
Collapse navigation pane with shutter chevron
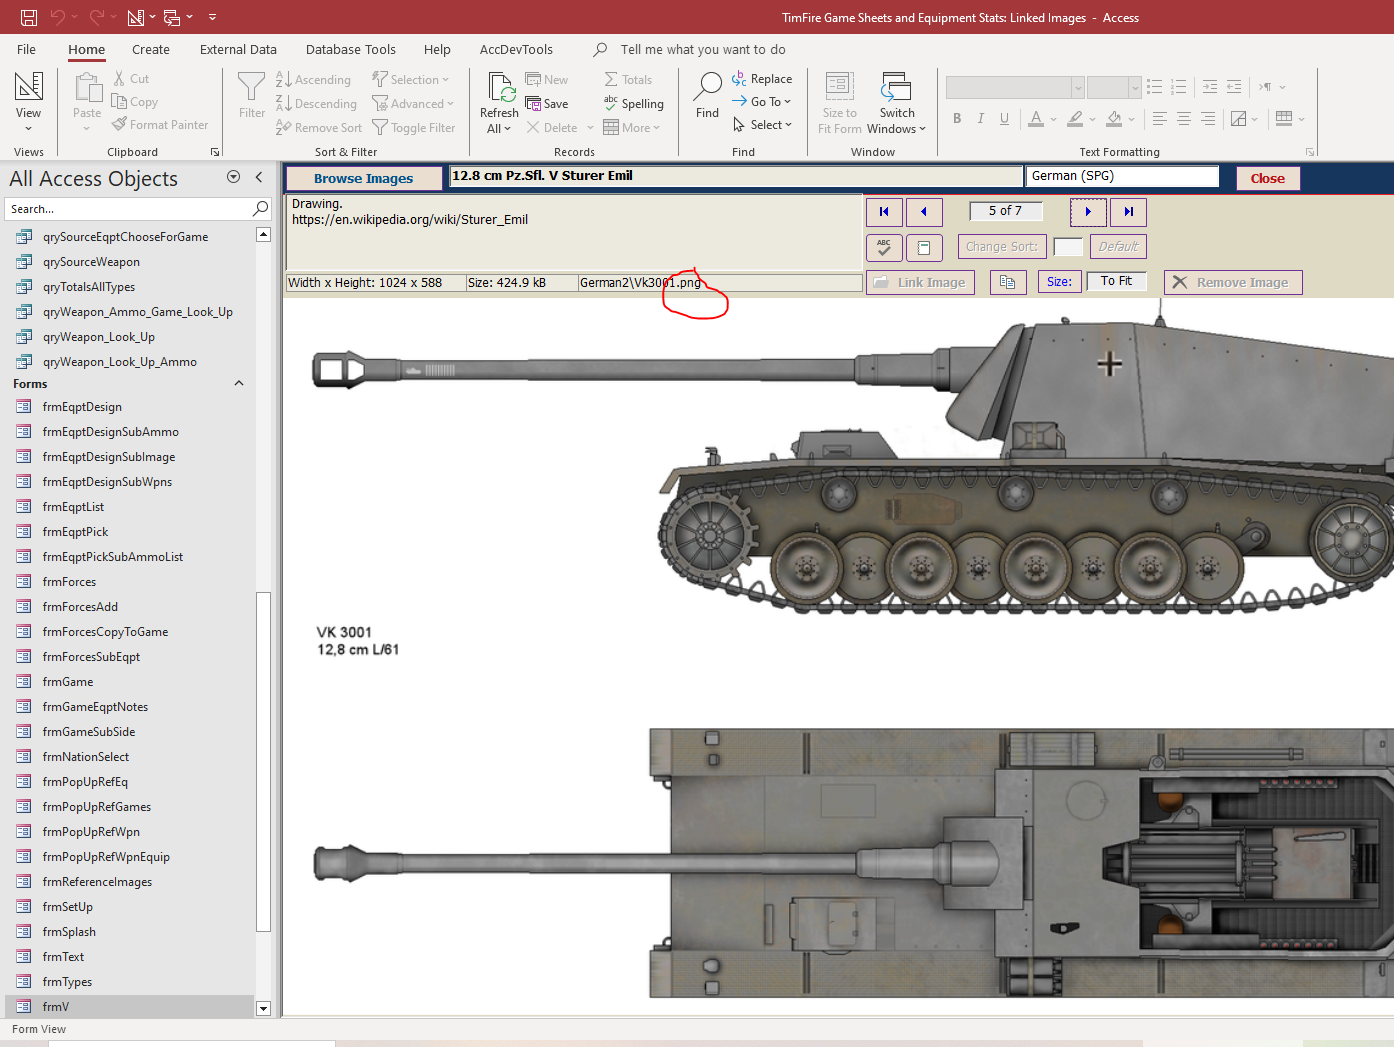[259, 177]
